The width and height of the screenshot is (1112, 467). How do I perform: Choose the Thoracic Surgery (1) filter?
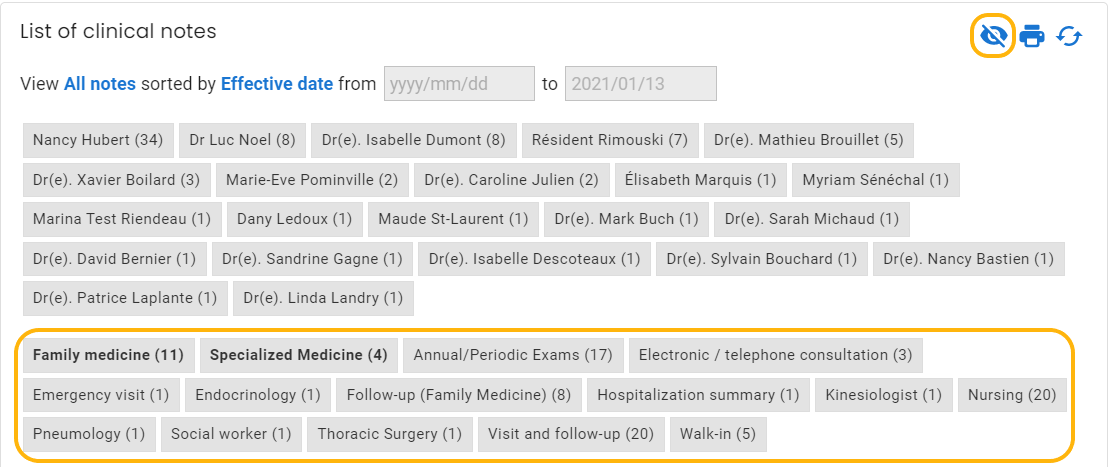[389, 434]
